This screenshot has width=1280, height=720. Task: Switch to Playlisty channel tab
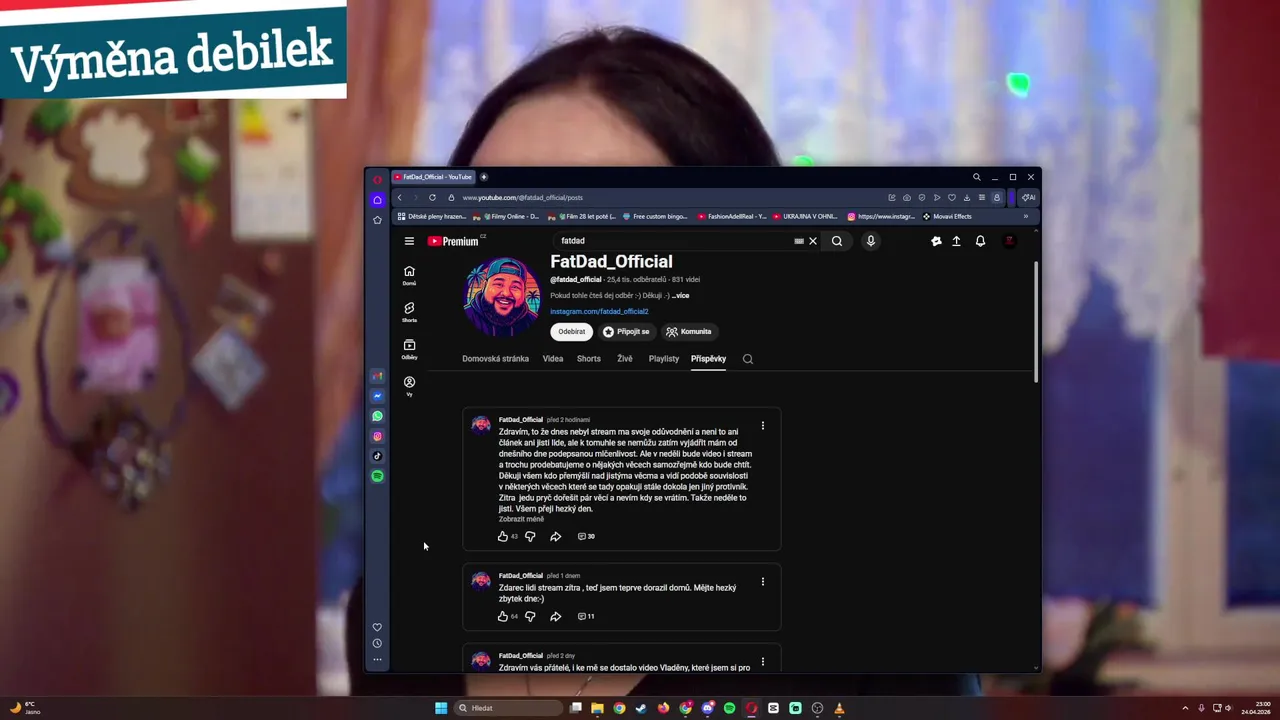point(664,359)
